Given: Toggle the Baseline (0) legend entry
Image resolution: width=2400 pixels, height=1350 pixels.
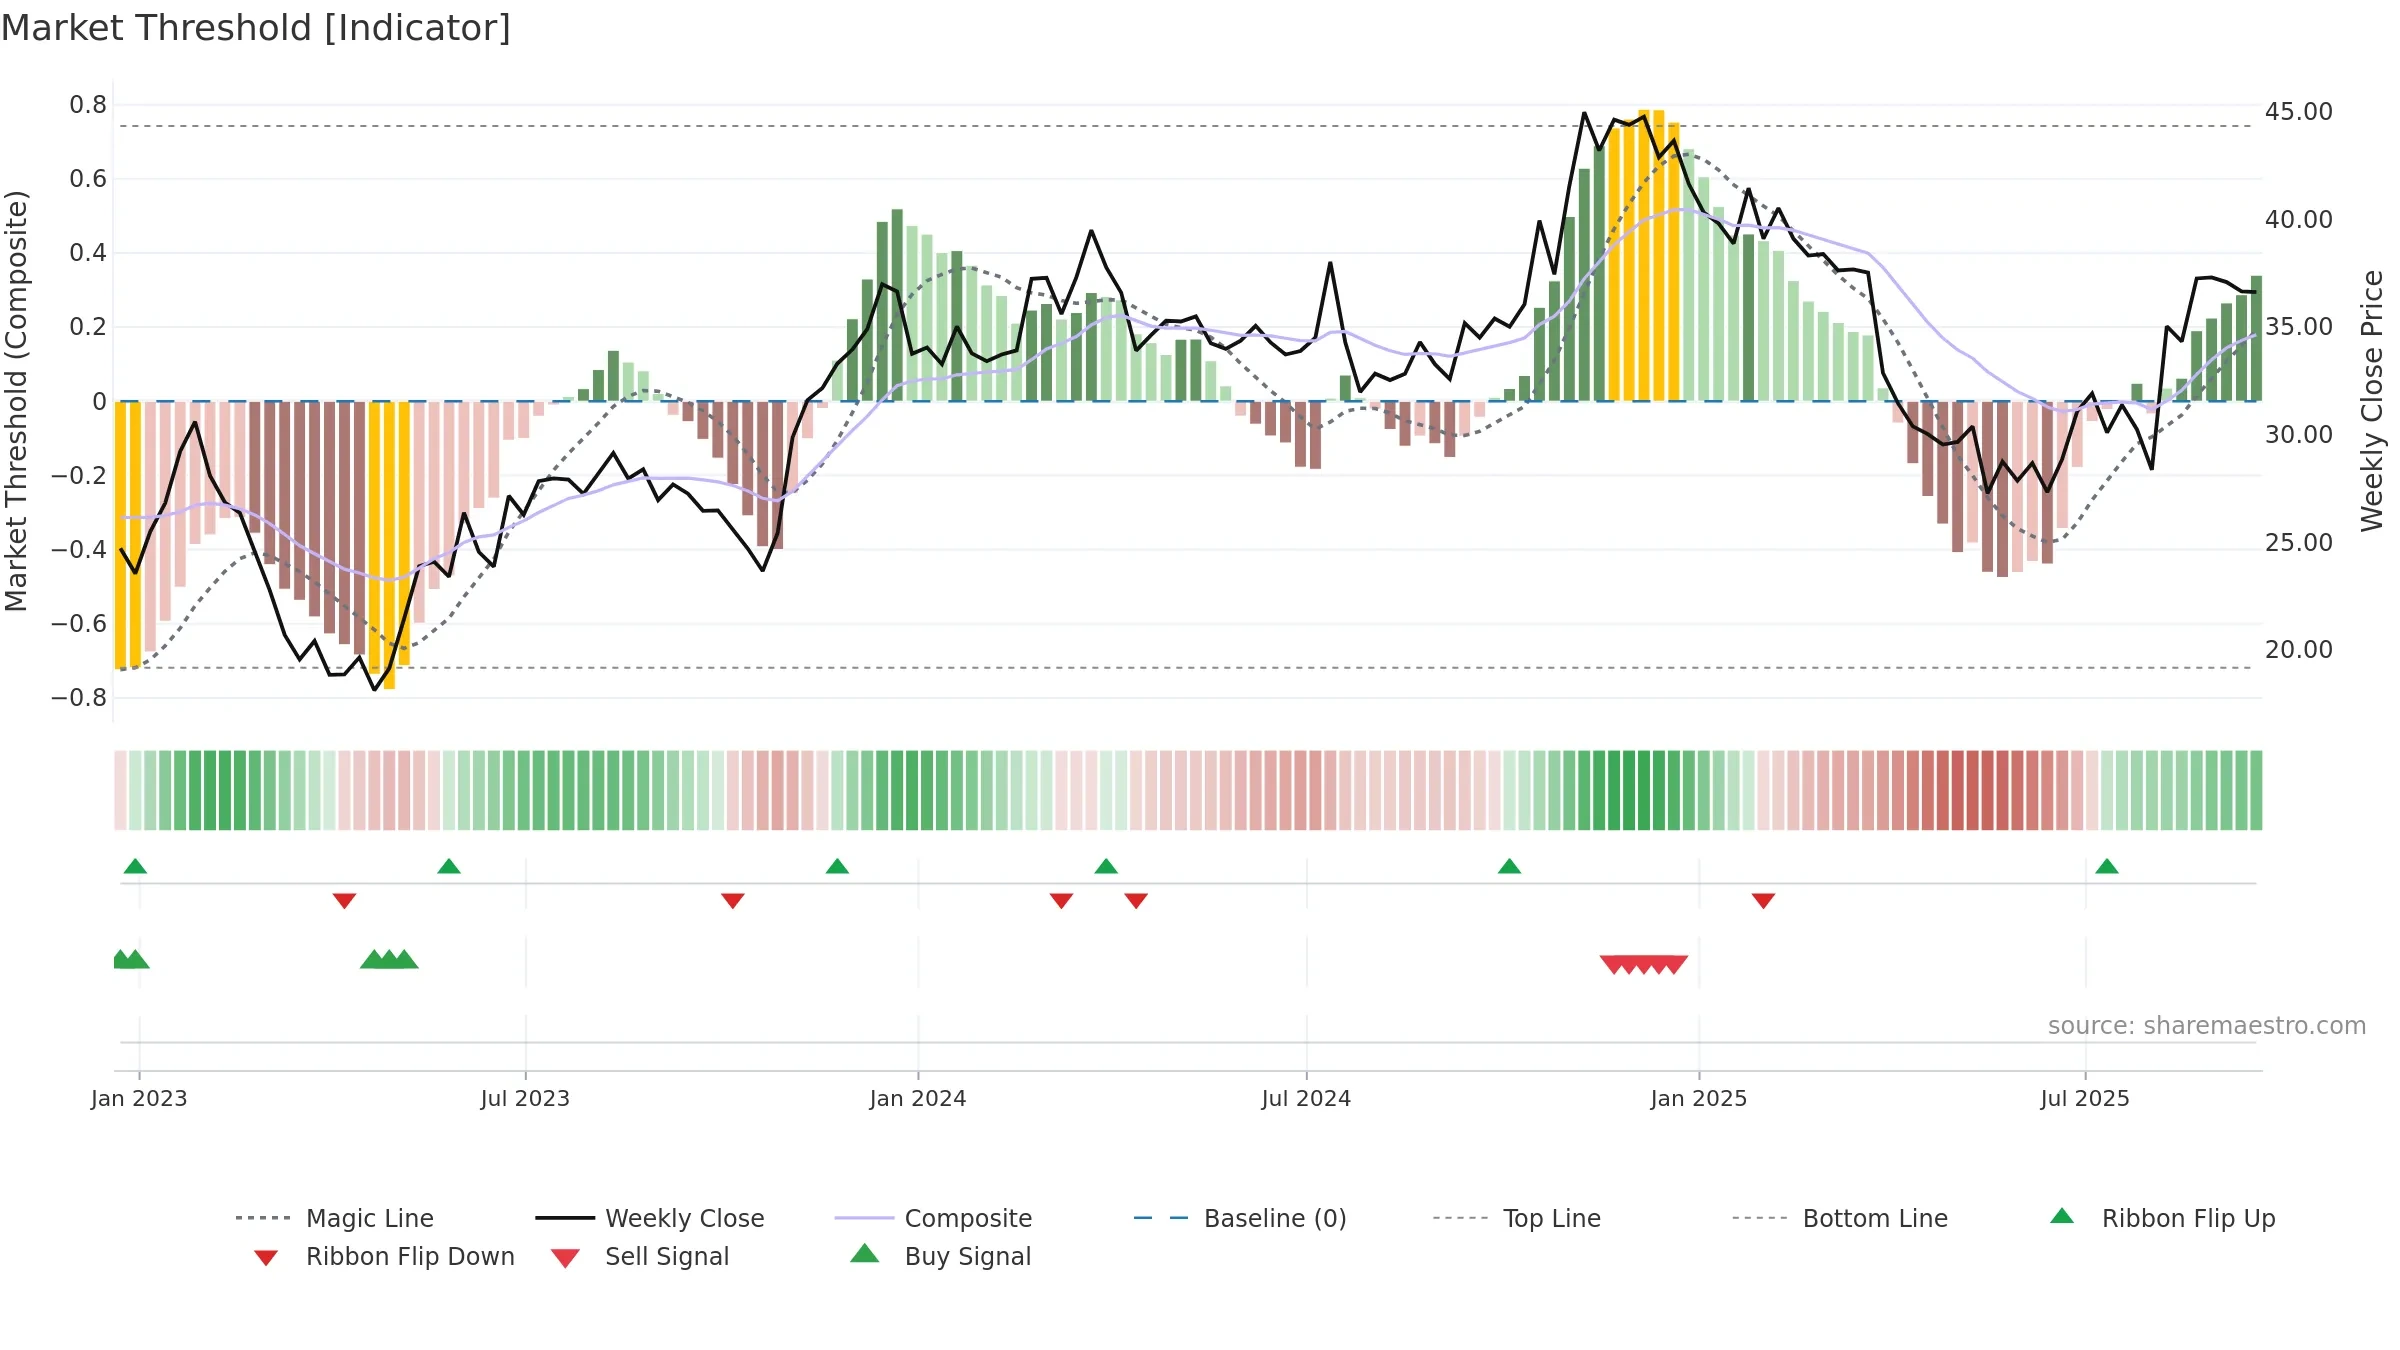Looking at the screenshot, I should click(1240, 1218).
